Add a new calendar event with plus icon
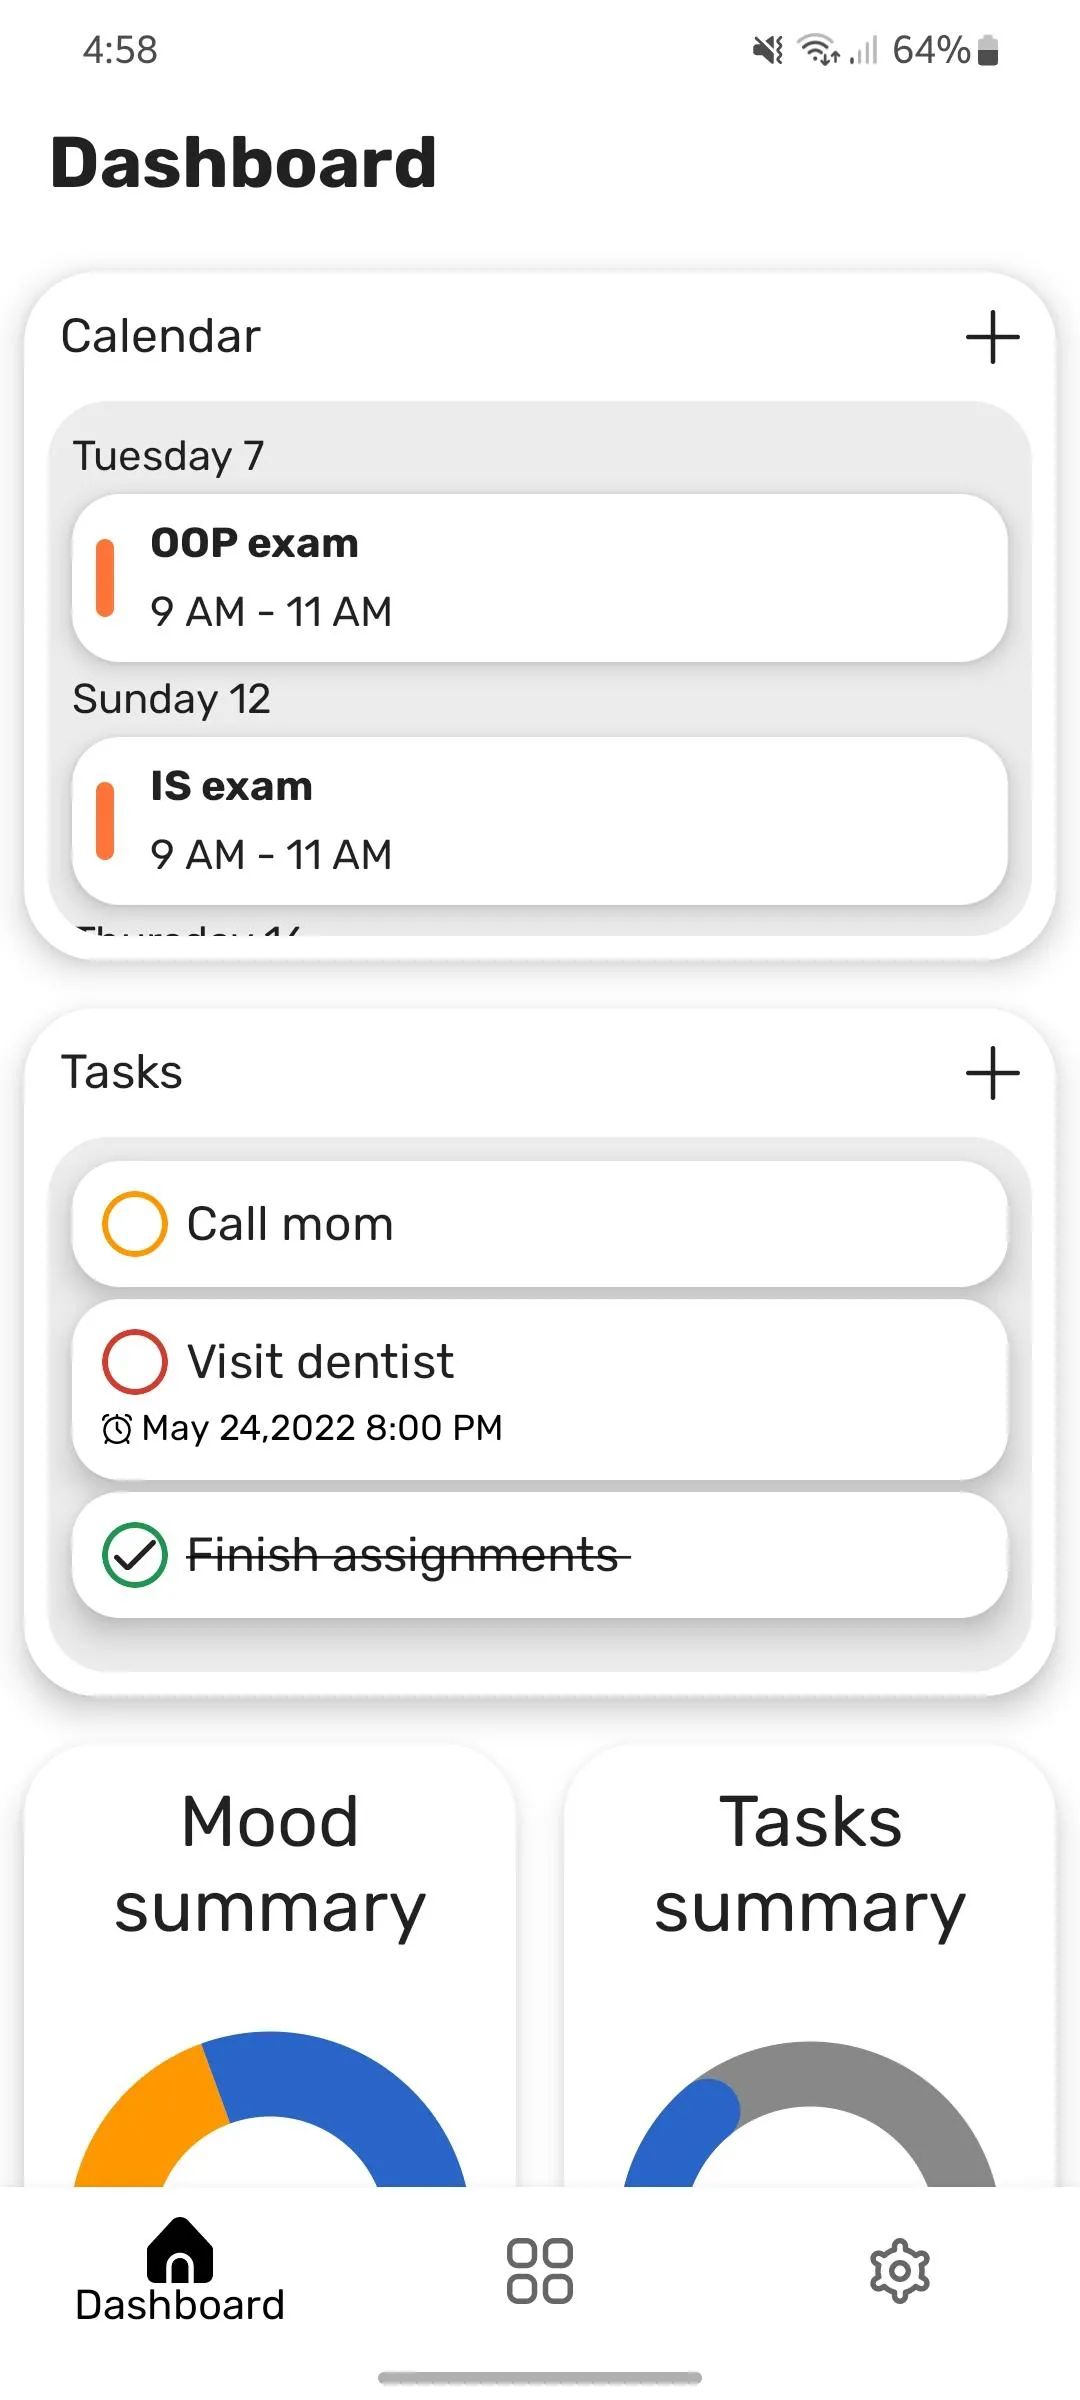 (992, 337)
